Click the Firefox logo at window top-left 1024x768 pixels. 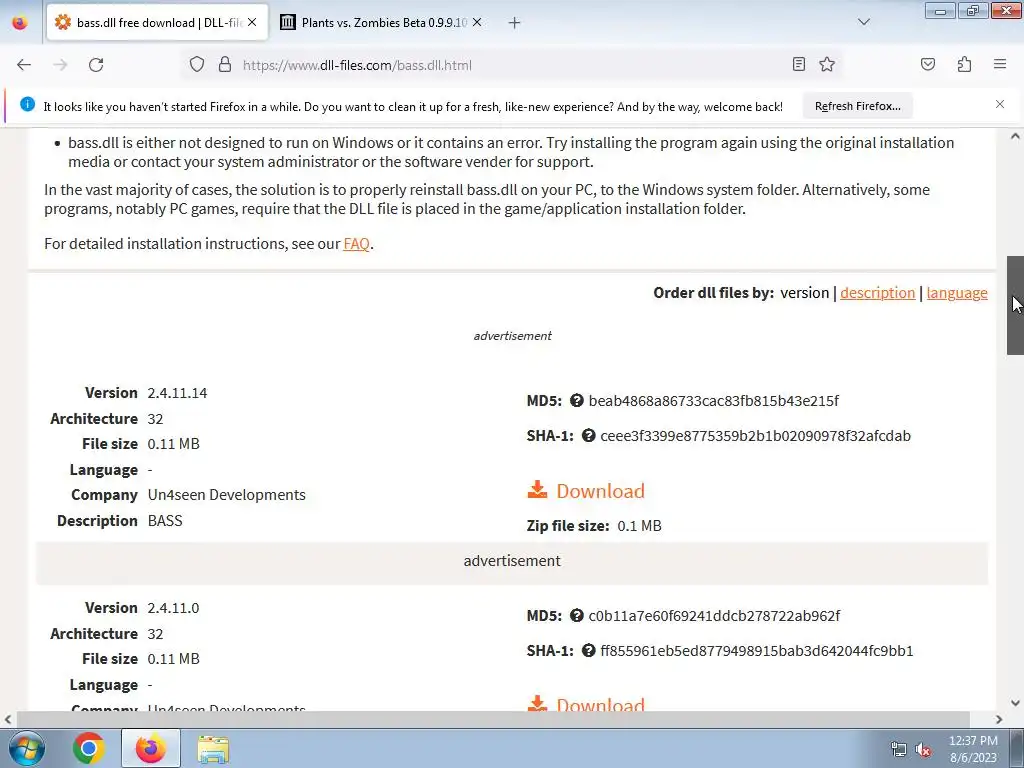[20, 23]
